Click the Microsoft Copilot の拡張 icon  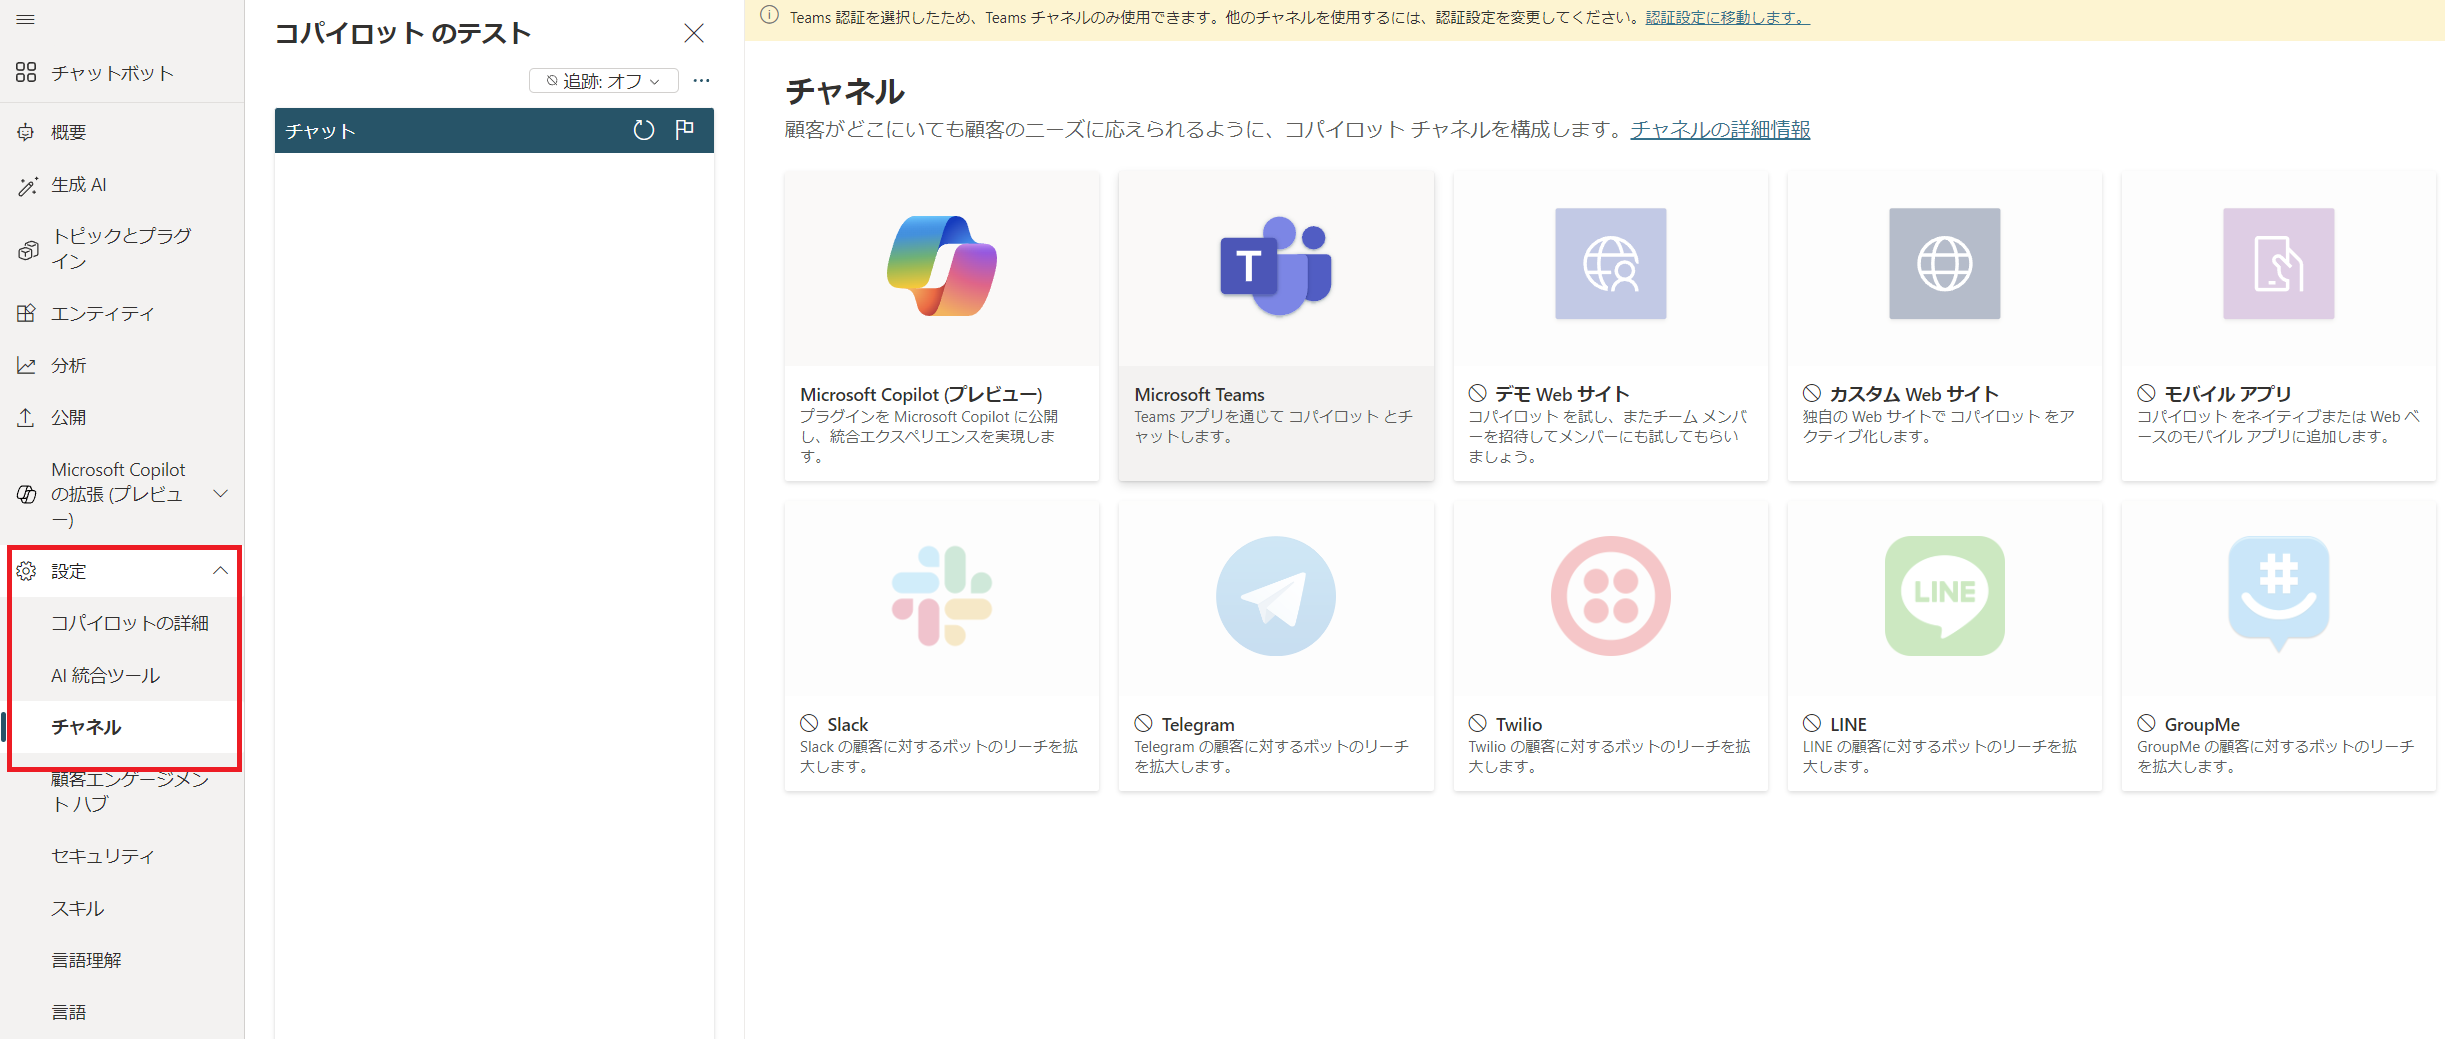coord(27,494)
